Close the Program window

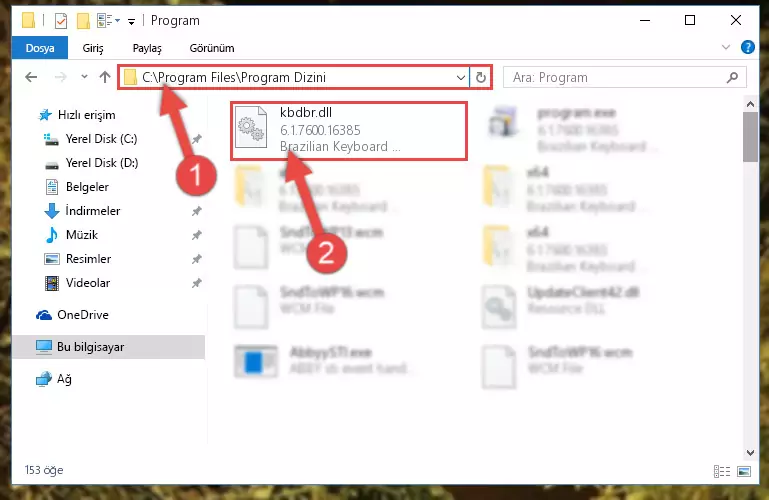(736, 21)
